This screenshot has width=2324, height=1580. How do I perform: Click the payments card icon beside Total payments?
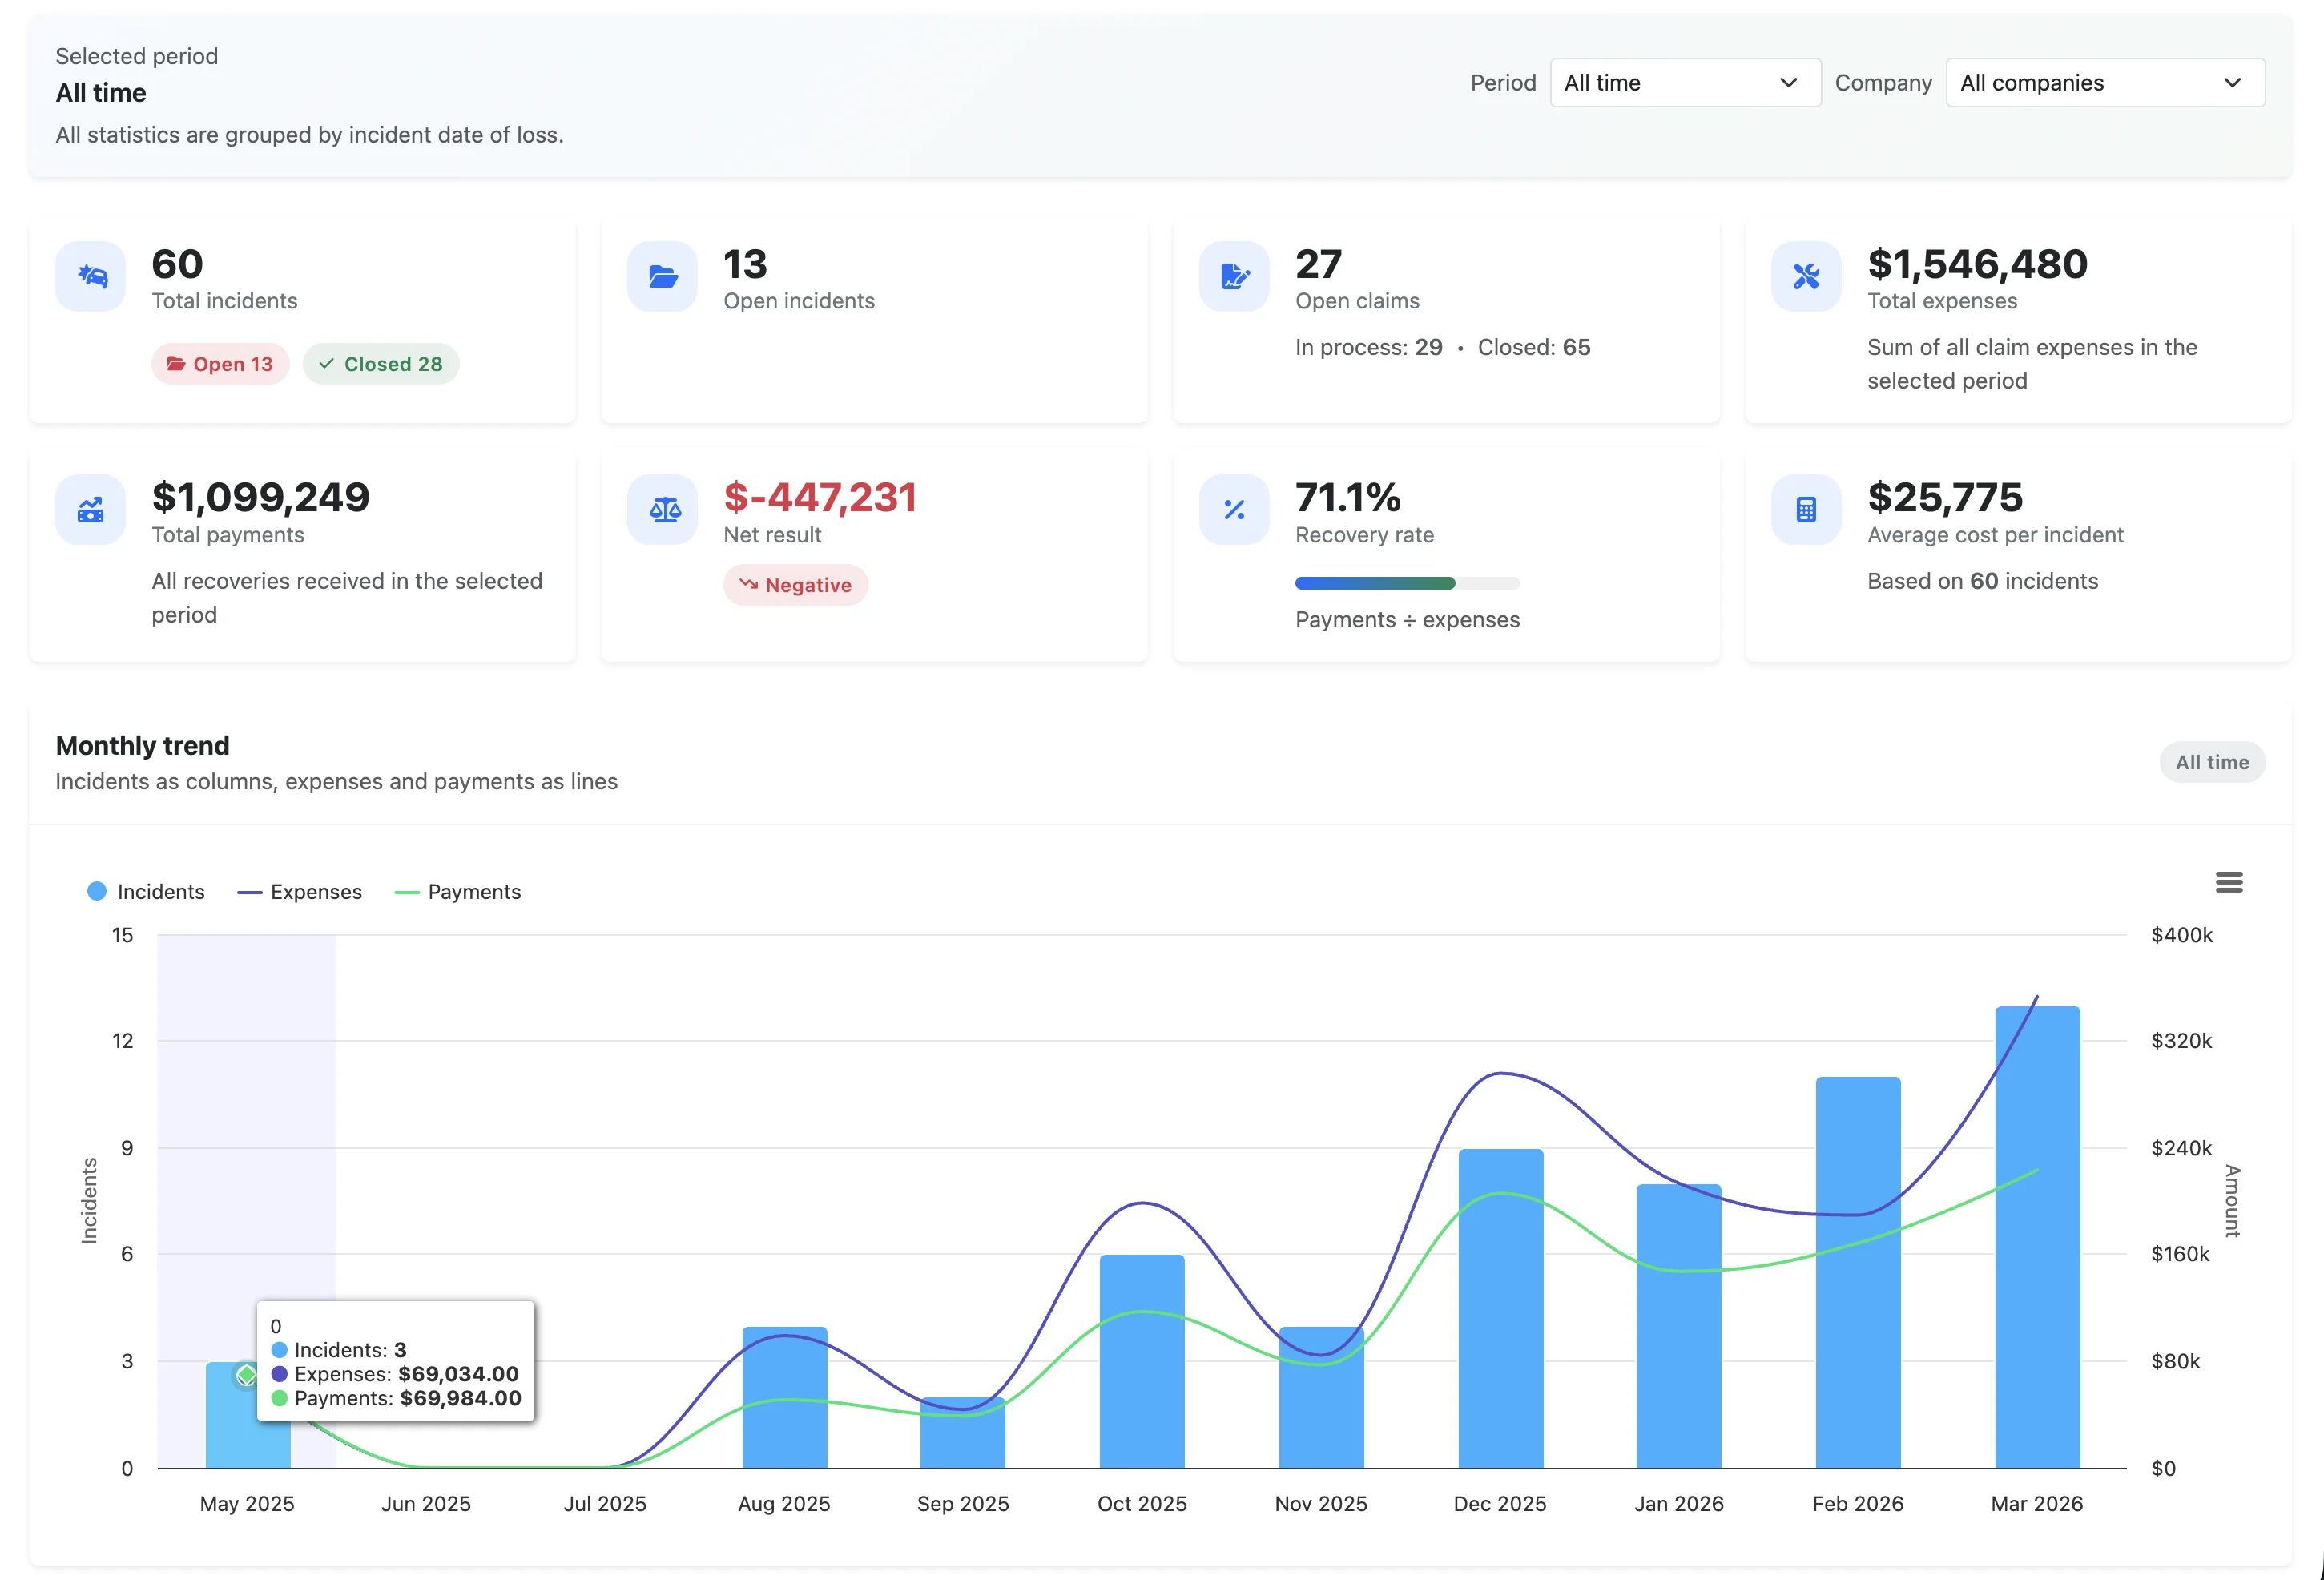point(90,510)
